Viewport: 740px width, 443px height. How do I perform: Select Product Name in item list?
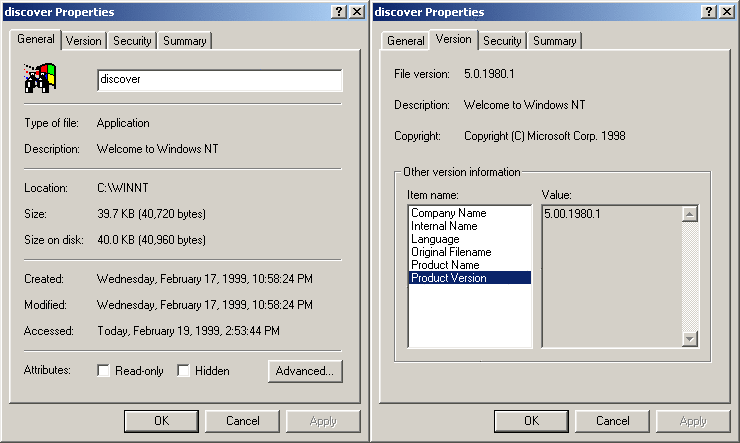(470, 265)
